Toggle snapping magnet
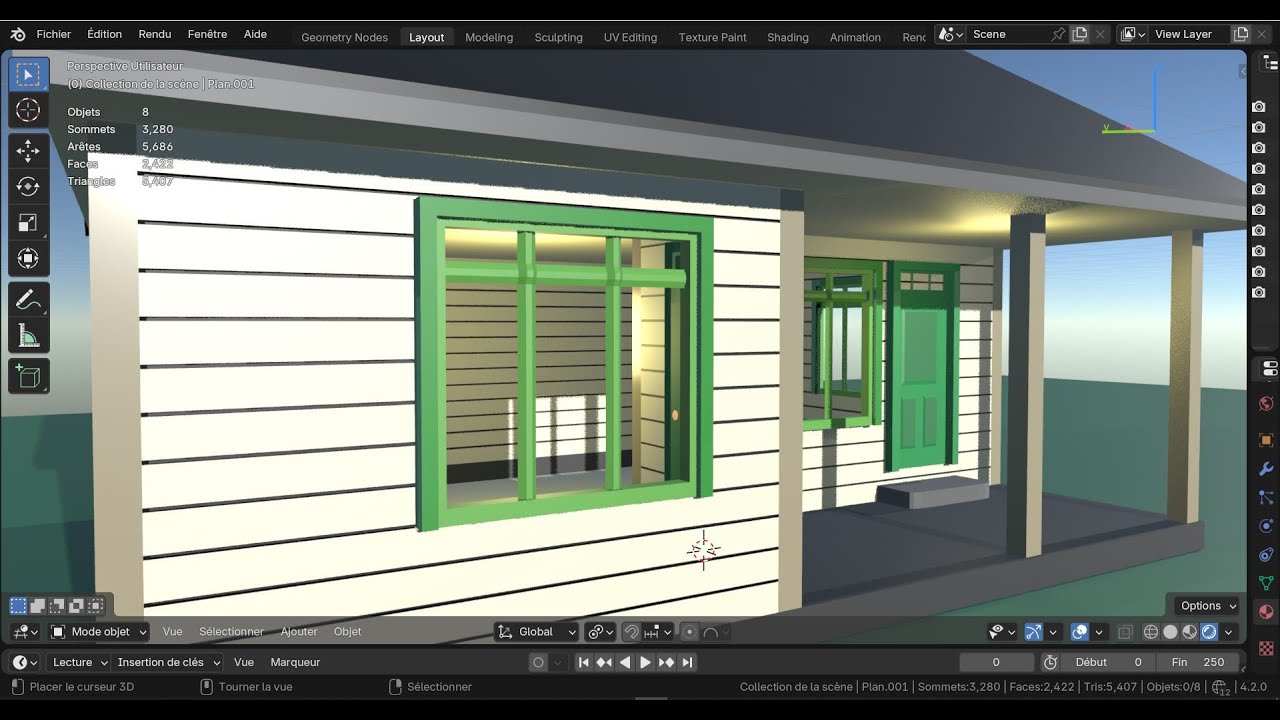1280x720 pixels. click(x=631, y=632)
